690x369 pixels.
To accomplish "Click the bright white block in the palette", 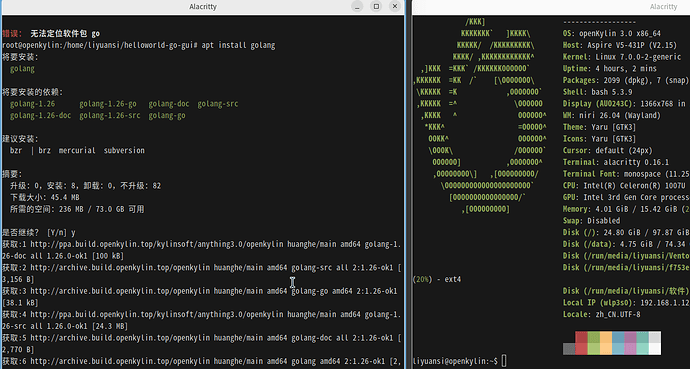I will tap(655, 349).
